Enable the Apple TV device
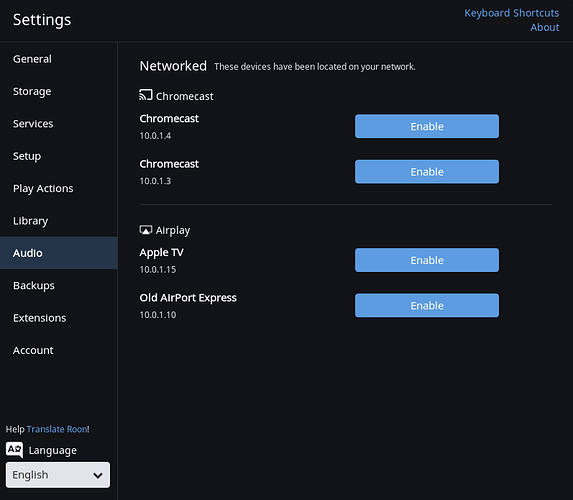The width and height of the screenshot is (573, 500). pyautogui.click(x=427, y=260)
